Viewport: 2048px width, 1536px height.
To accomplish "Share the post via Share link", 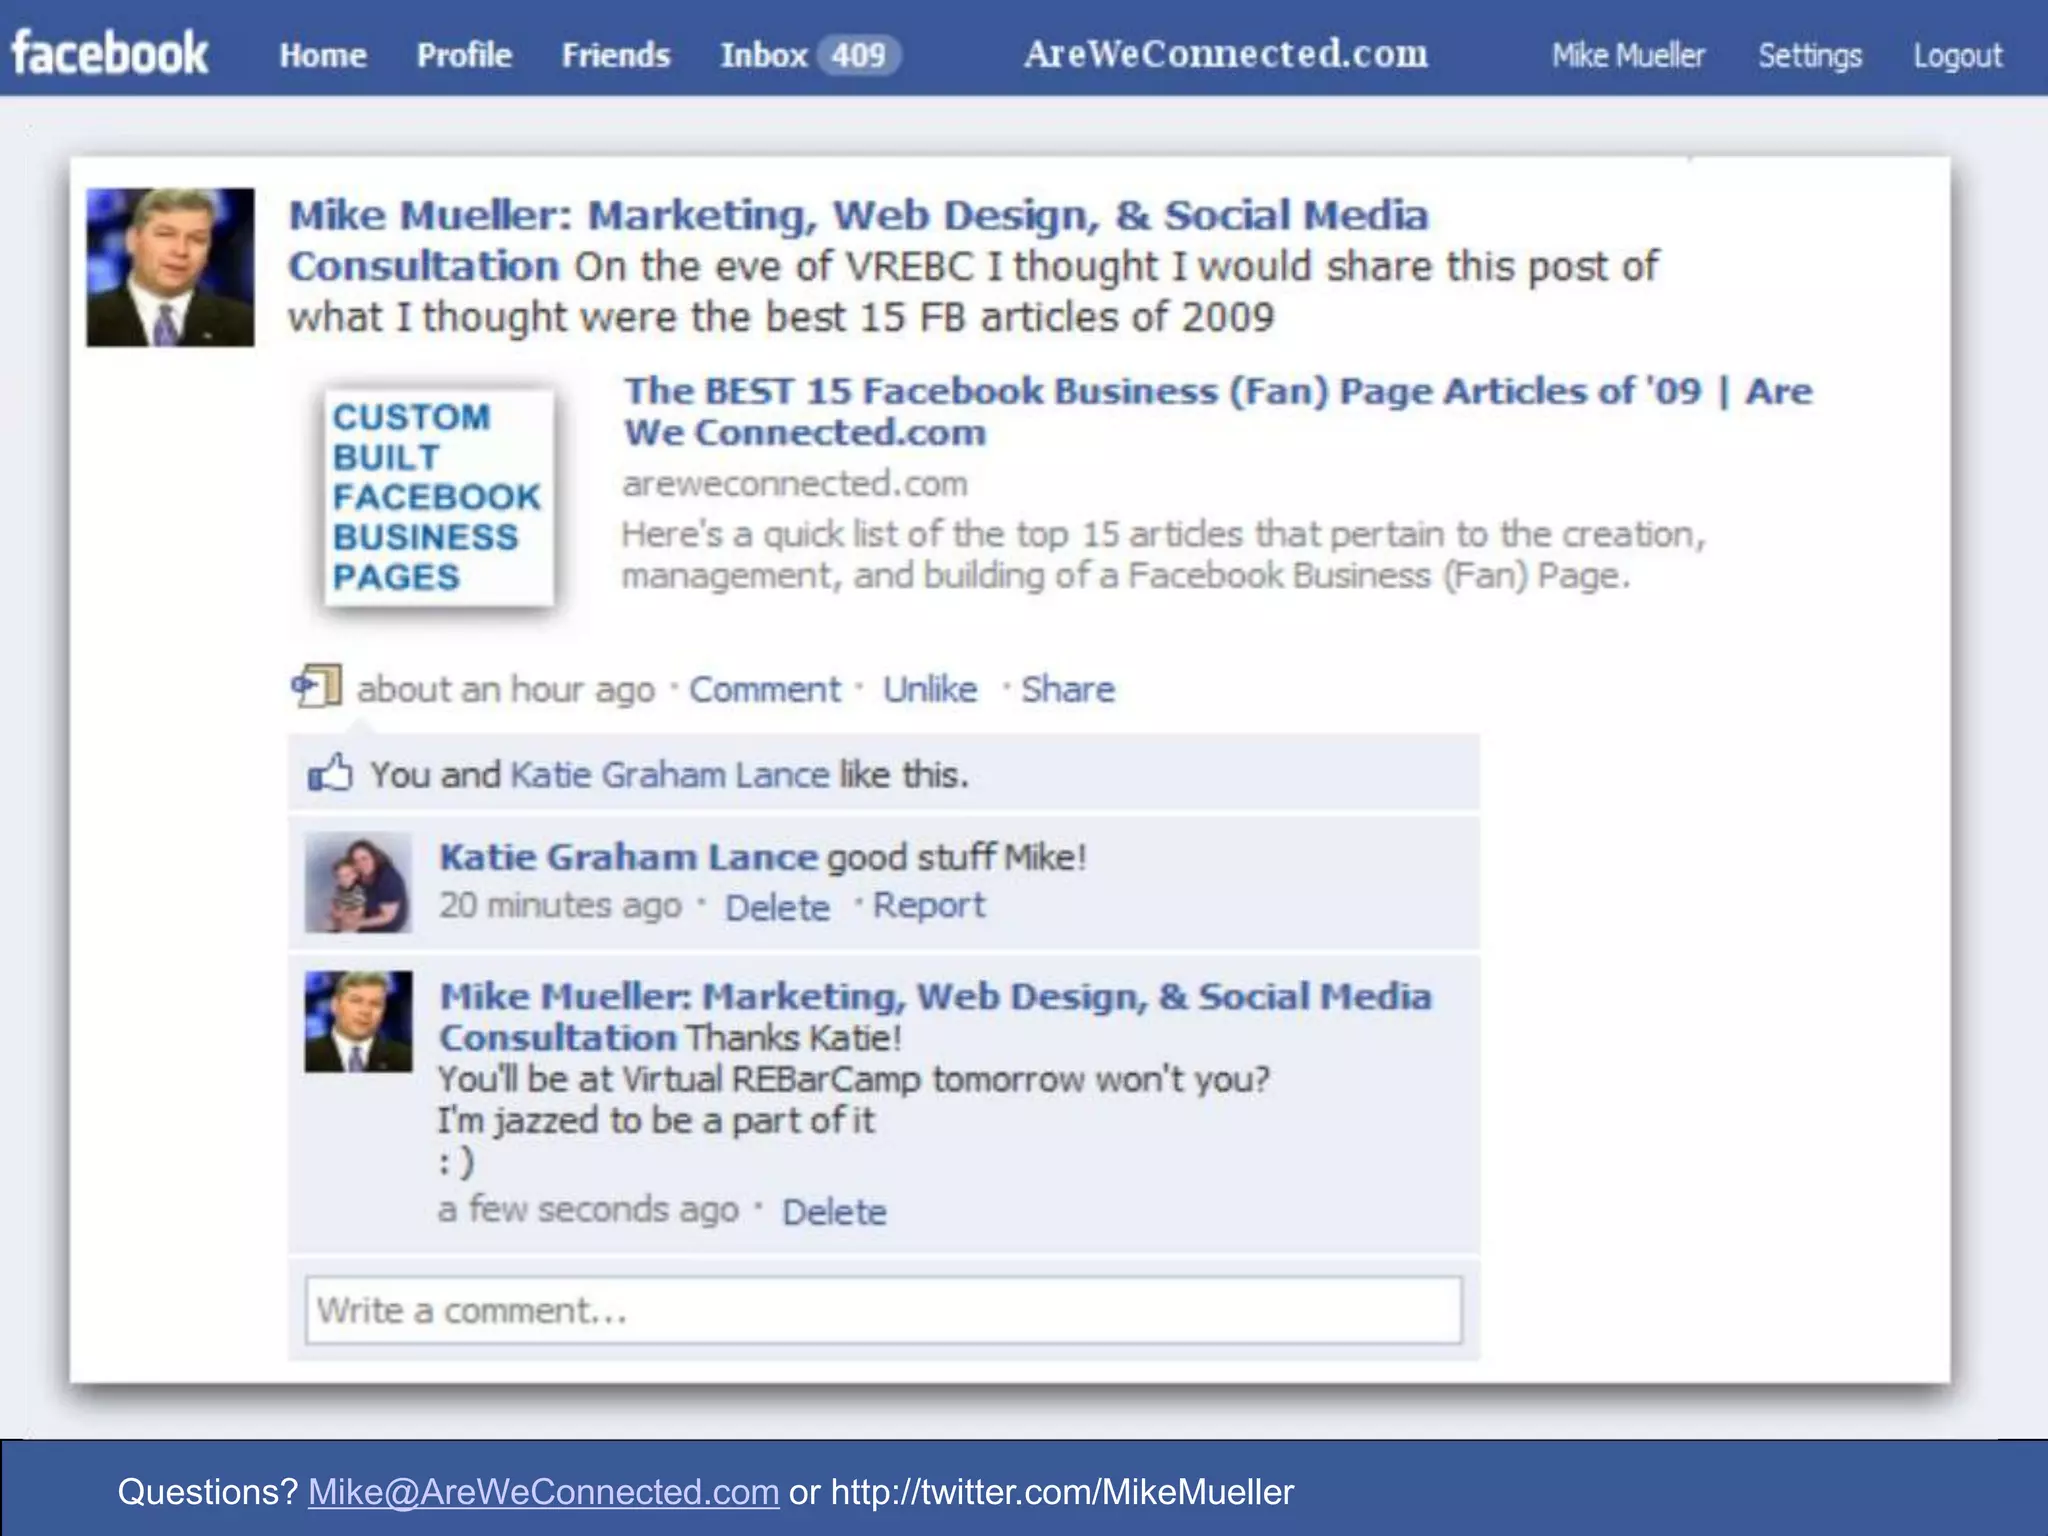I will click(1068, 689).
